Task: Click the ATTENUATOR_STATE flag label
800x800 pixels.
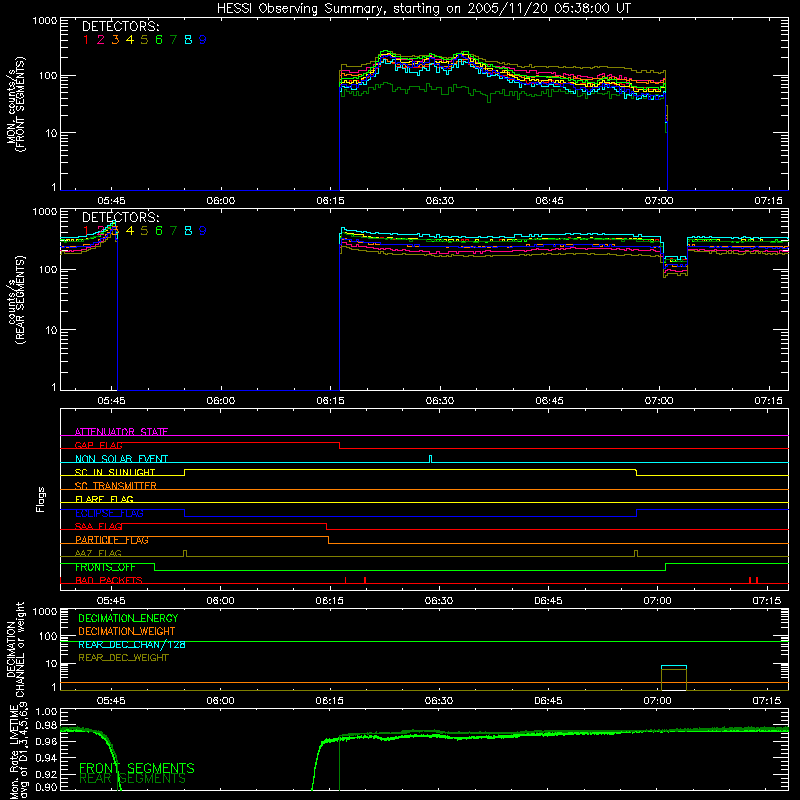Action: (x=121, y=432)
